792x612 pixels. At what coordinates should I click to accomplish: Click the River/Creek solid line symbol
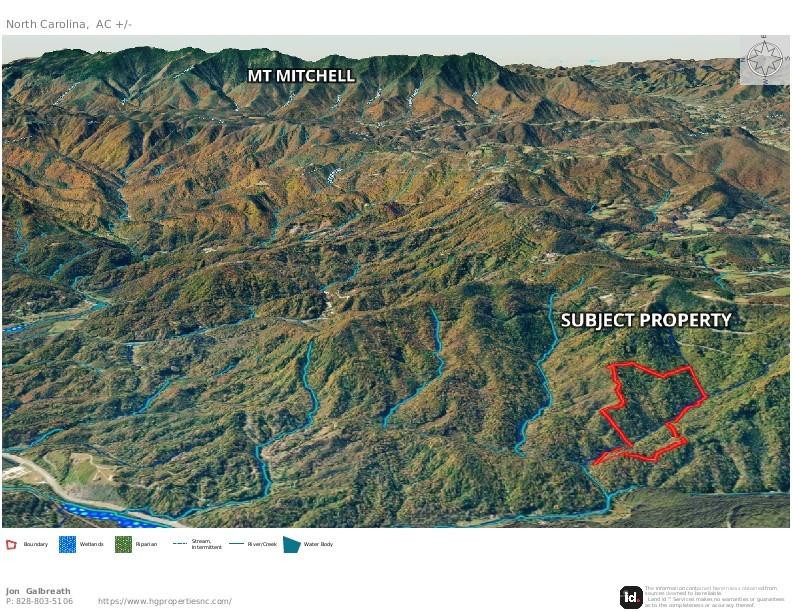[236, 544]
